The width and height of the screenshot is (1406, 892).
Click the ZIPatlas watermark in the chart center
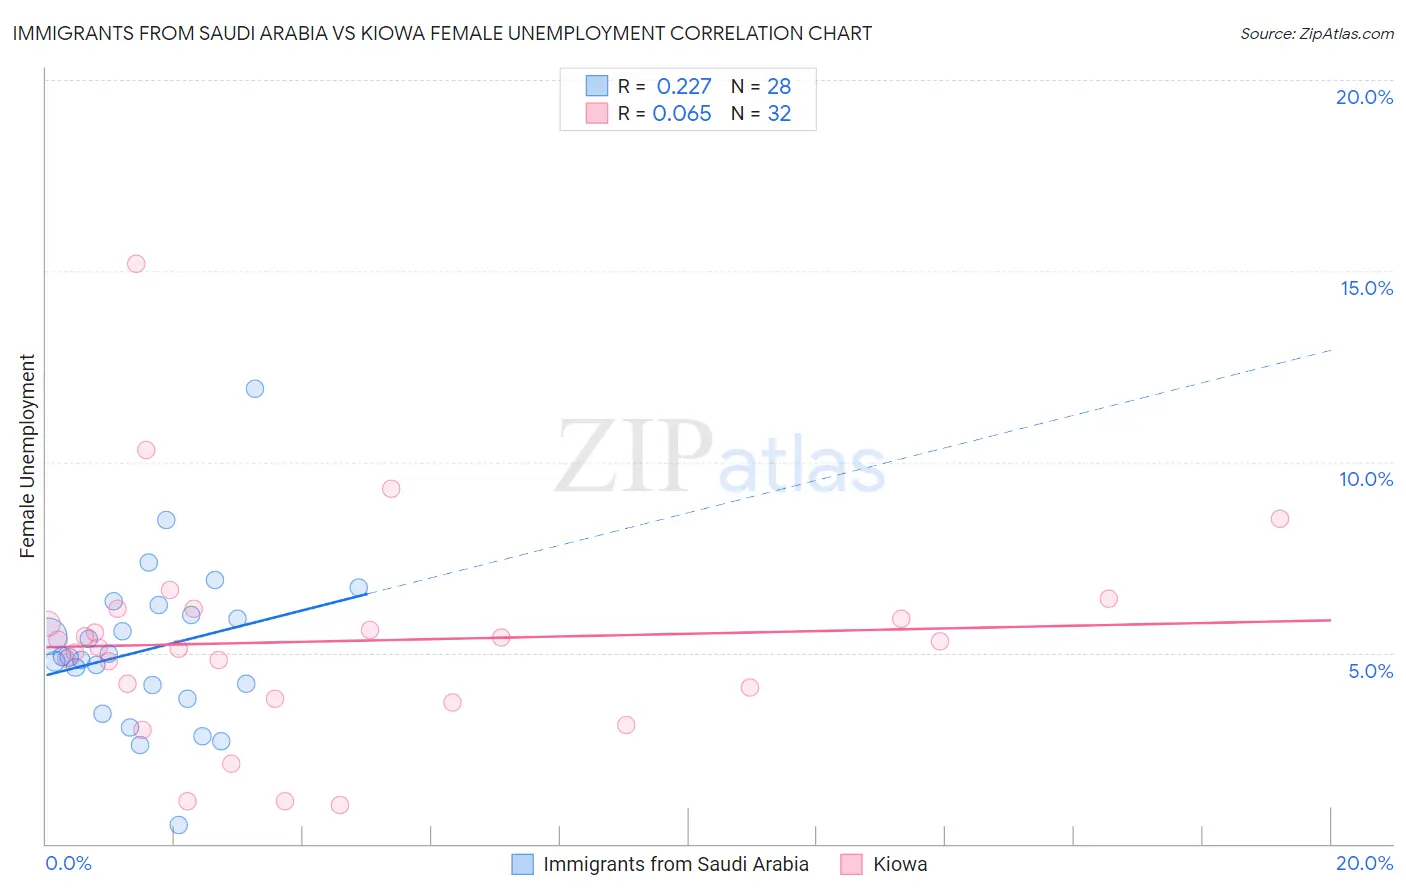720,458
